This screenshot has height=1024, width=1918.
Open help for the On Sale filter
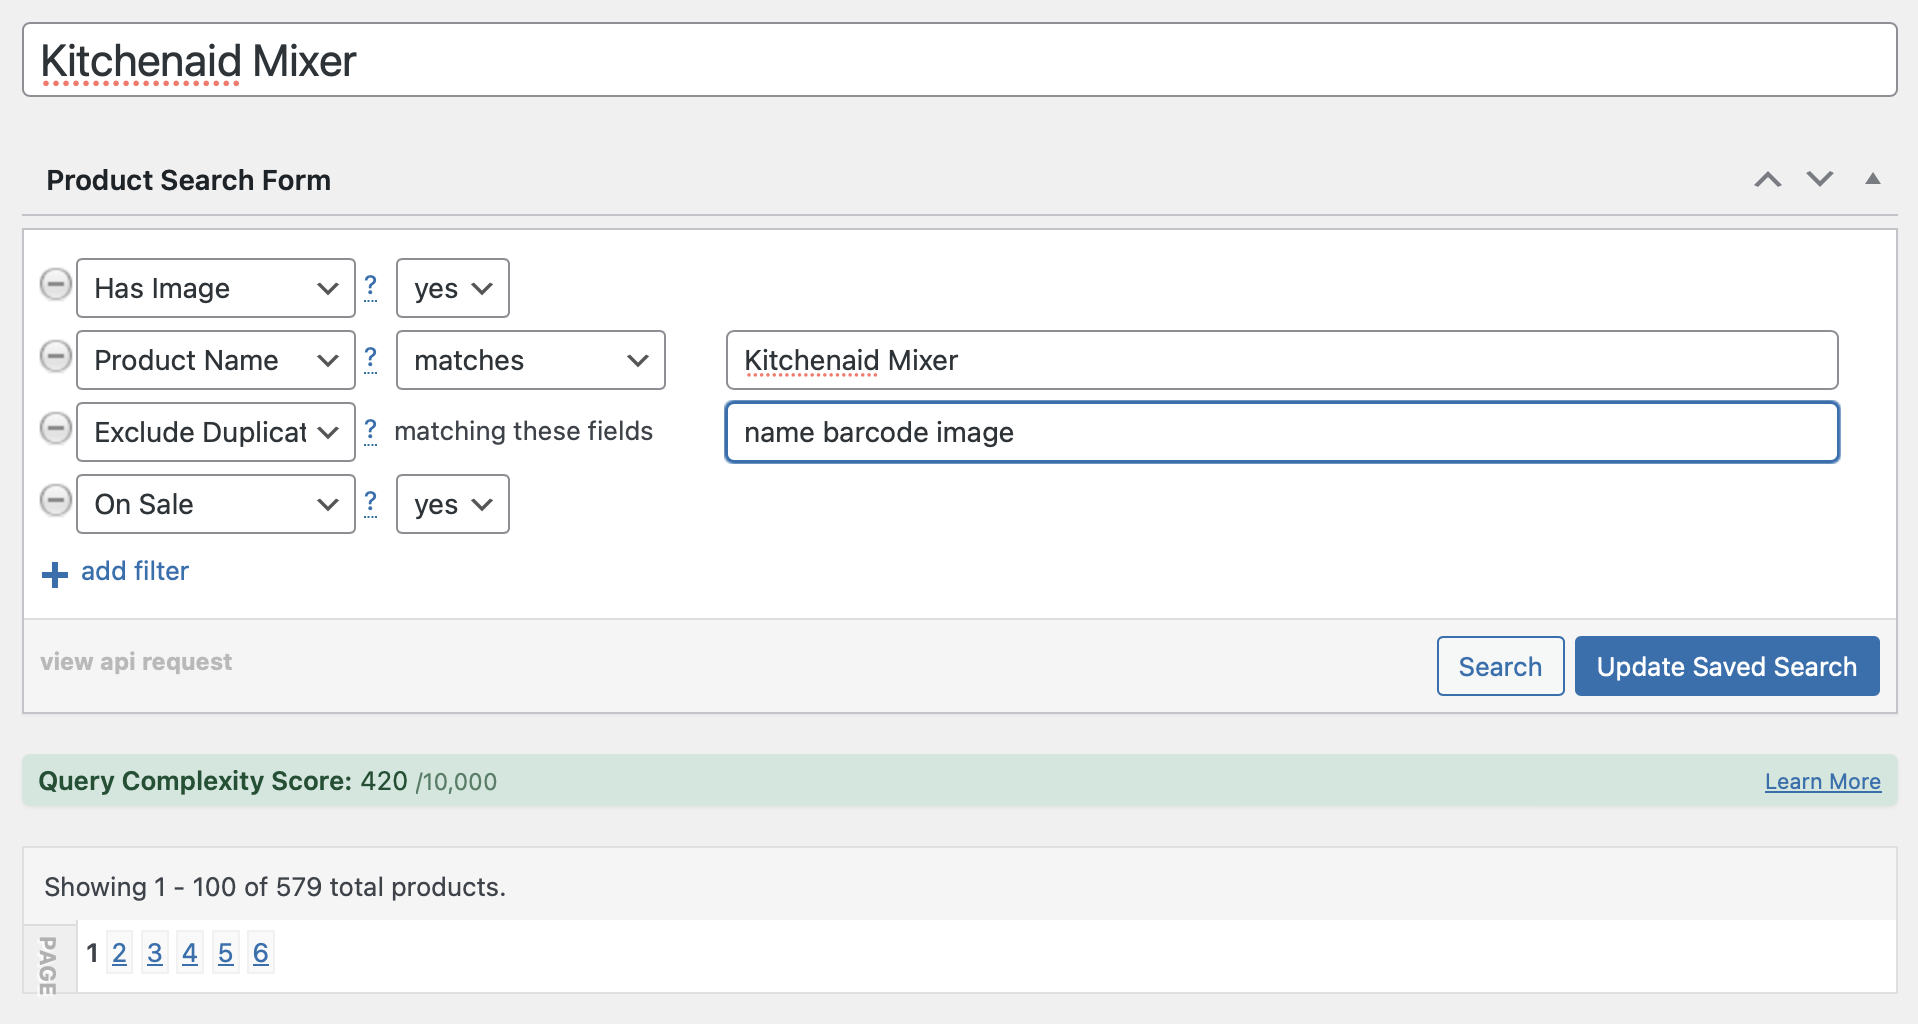[370, 503]
